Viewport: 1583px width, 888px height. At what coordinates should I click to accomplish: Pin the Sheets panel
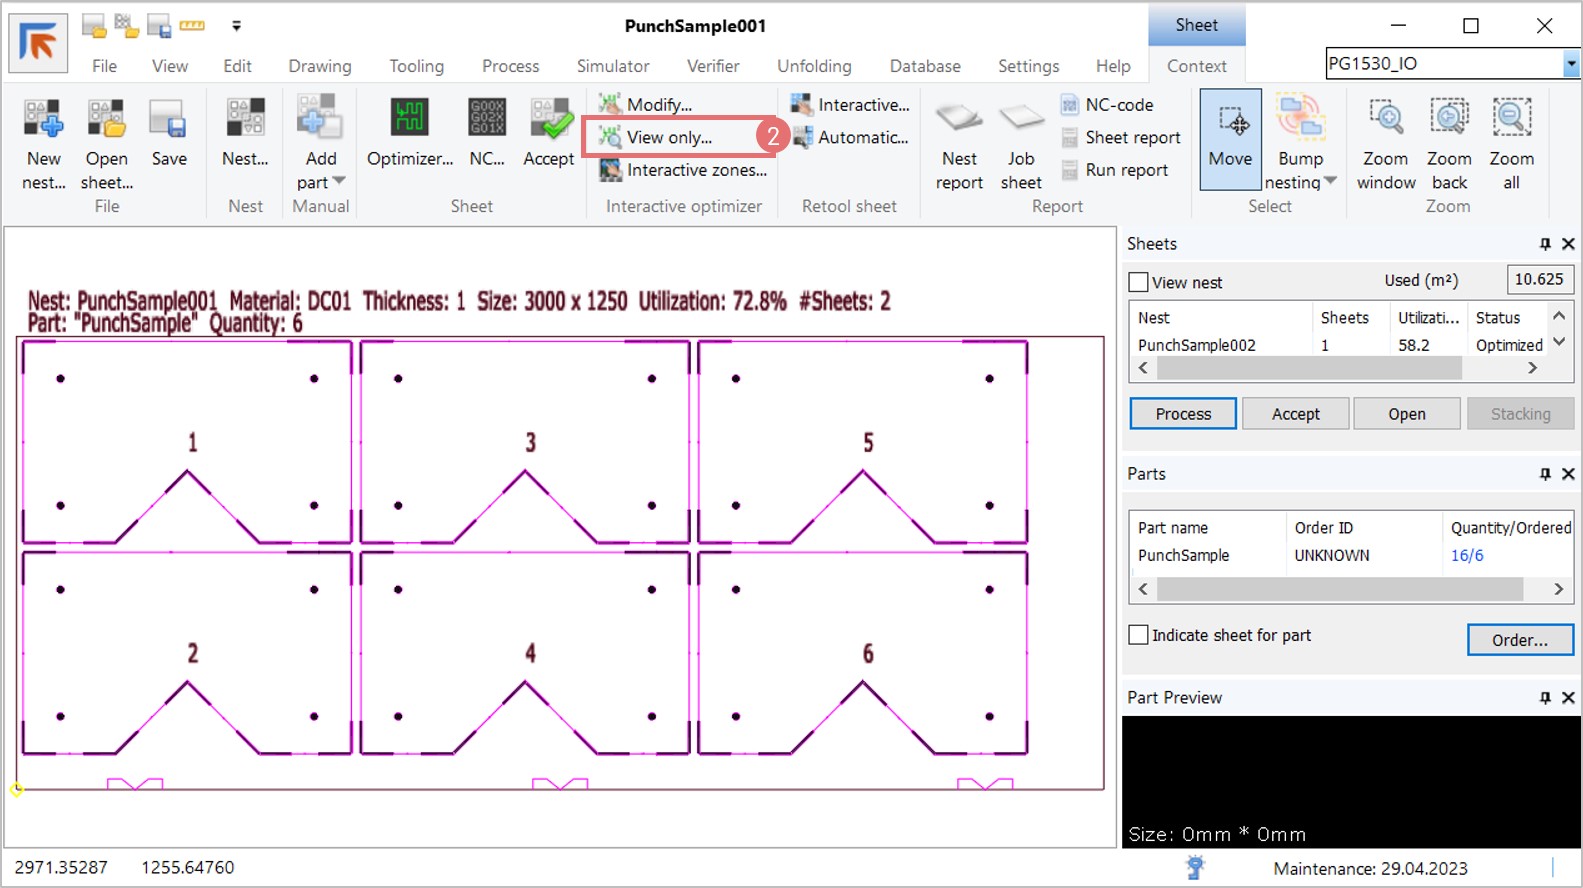click(x=1545, y=244)
